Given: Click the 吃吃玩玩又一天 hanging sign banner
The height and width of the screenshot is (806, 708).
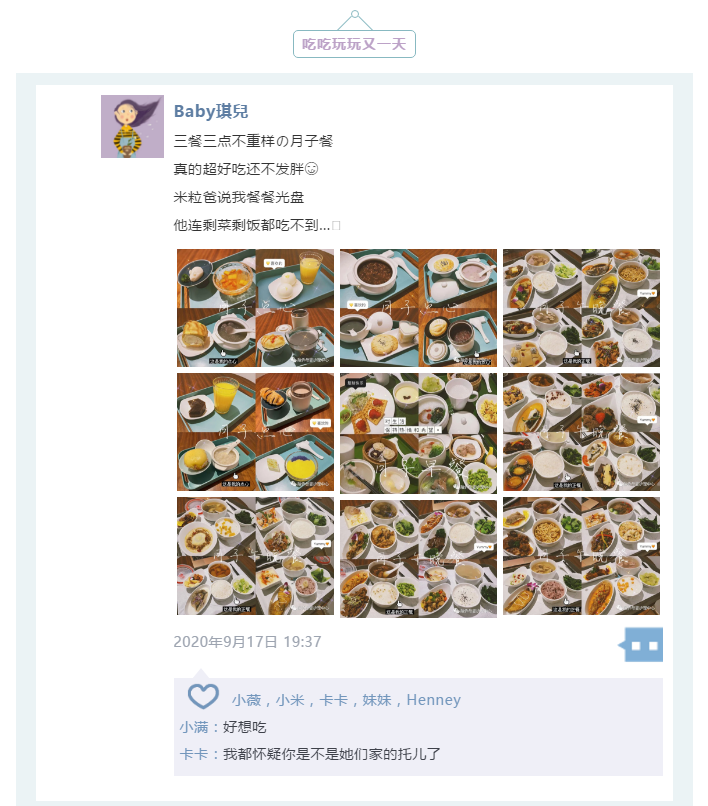Looking at the screenshot, I should pyautogui.click(x=354, y=44).
